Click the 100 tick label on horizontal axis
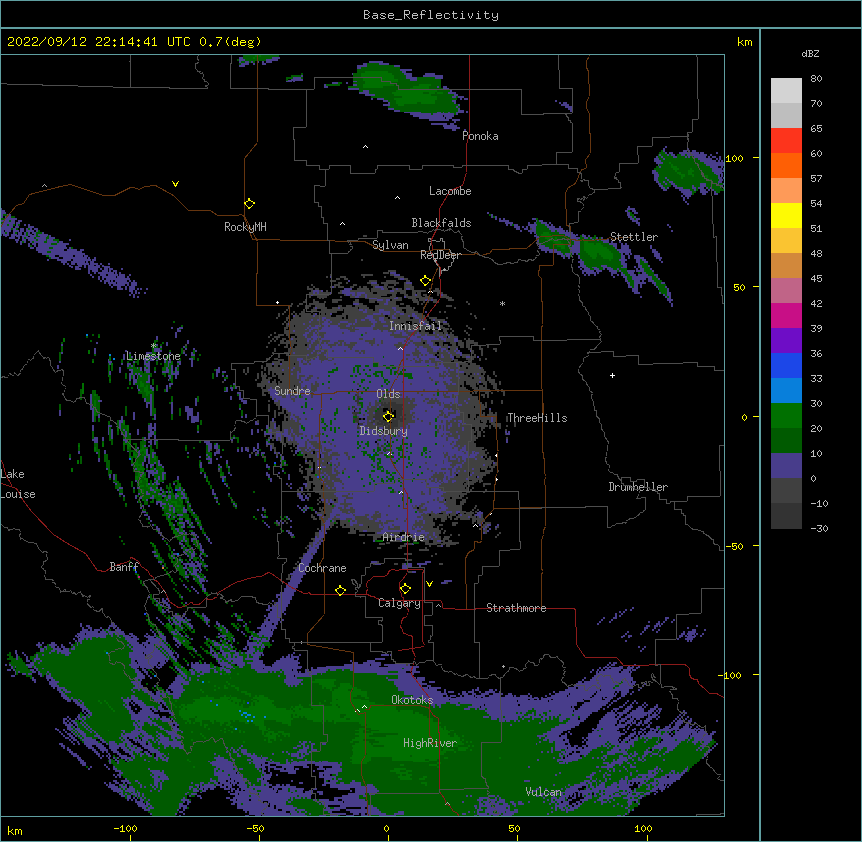 point(643,828)
